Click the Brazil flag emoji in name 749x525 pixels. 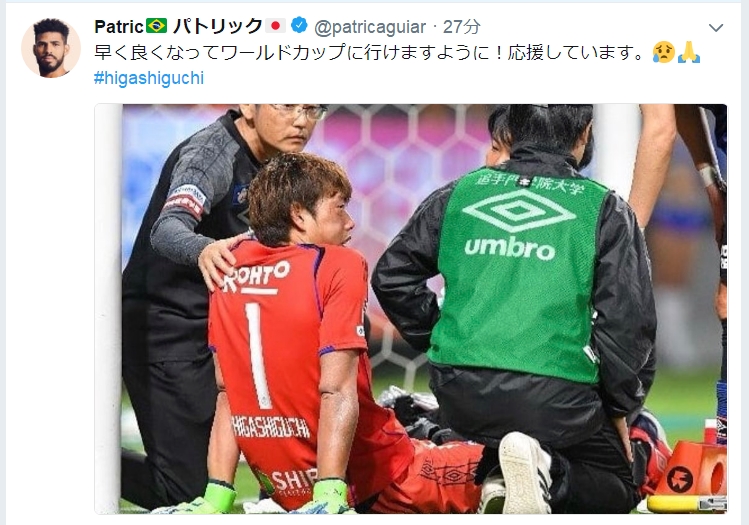[x=157, y=26]
